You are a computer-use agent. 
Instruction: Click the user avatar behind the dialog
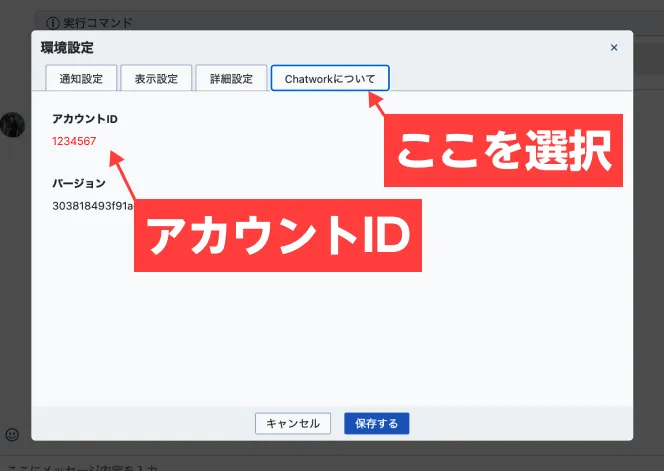click(12, 124)
